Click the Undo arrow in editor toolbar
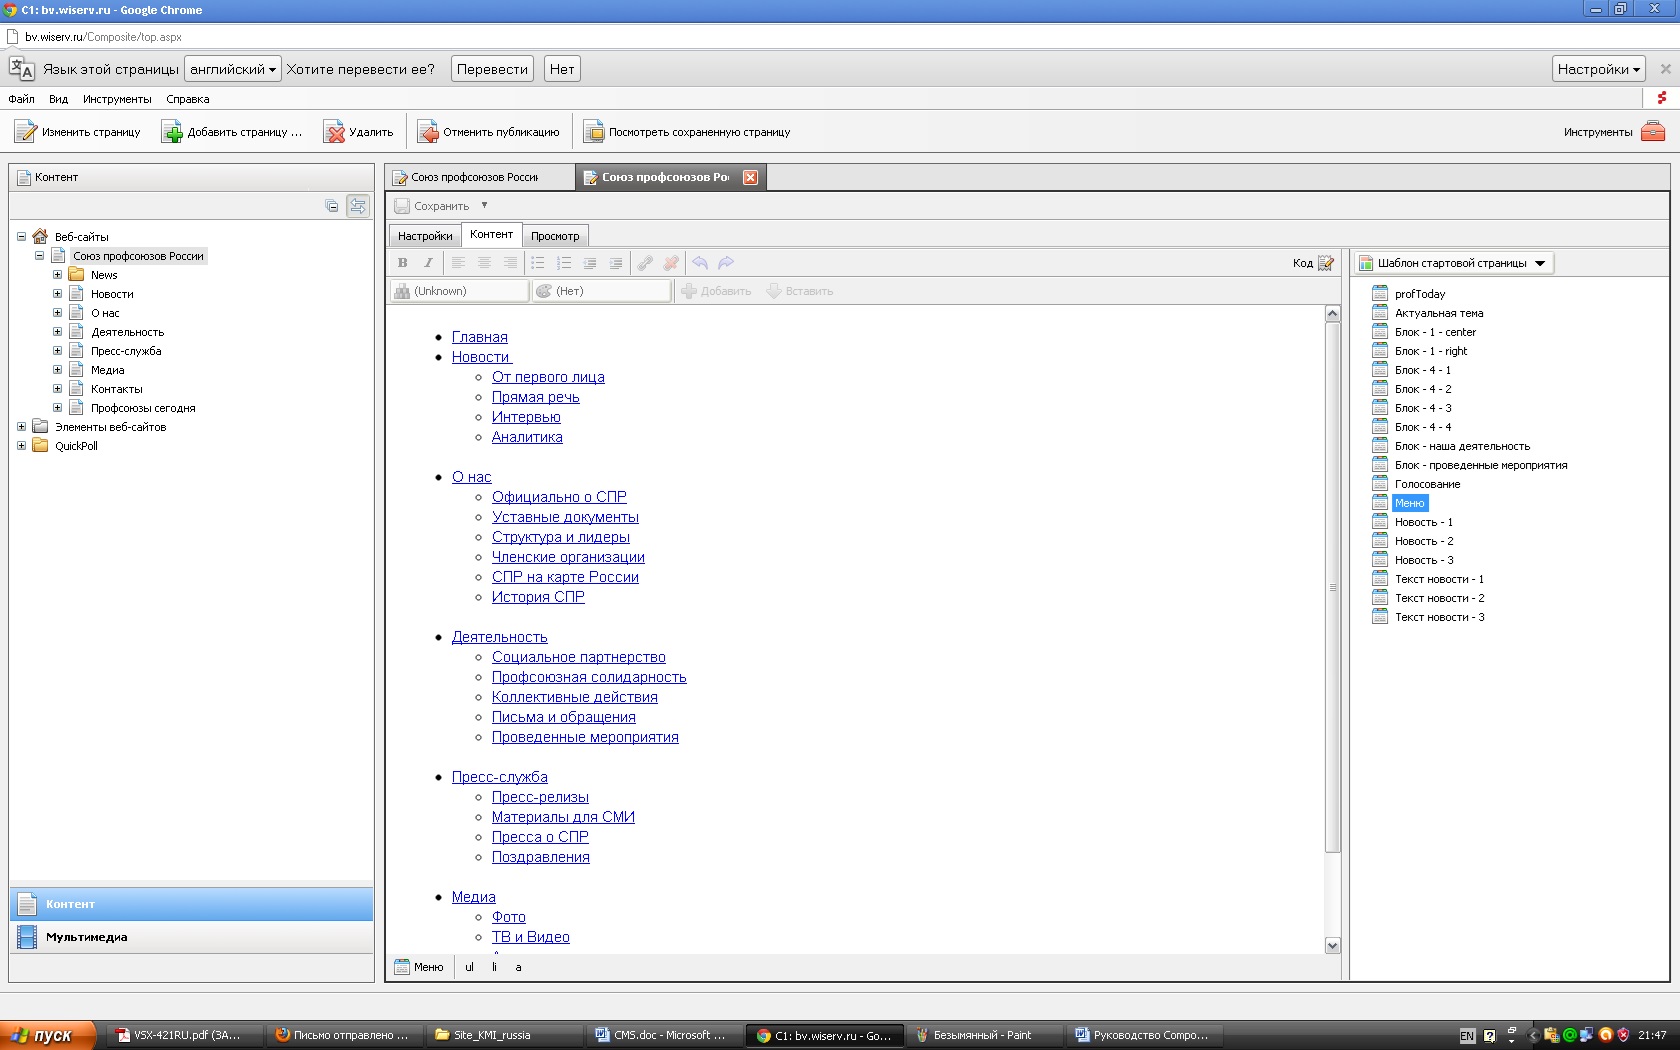 pos(700,263)
